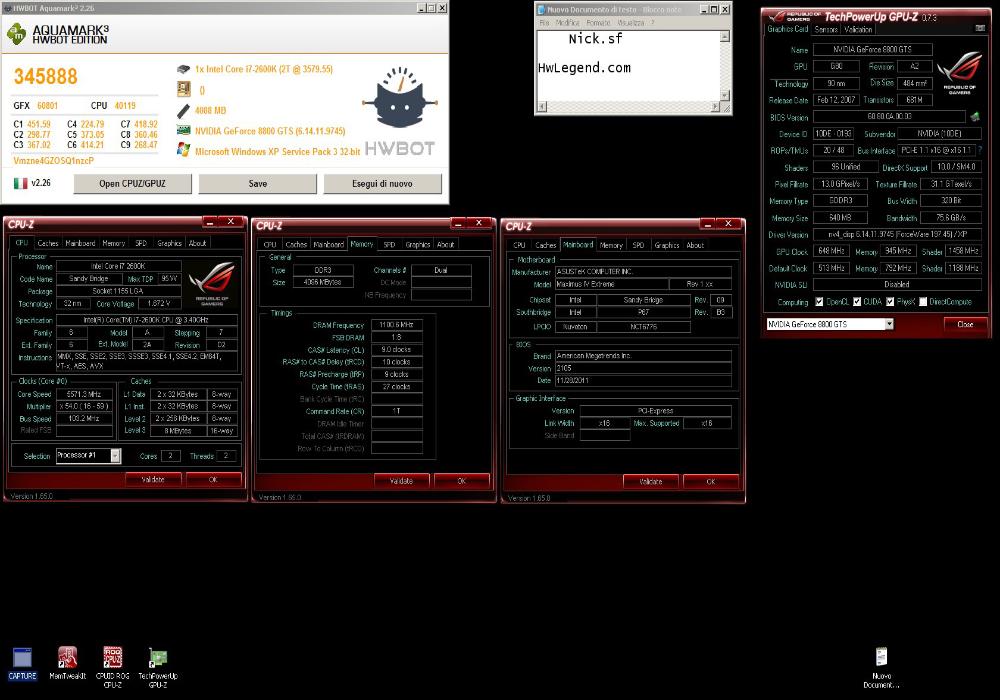Click the GPU Name field in GPU-Z

click(x=872, y=49)
